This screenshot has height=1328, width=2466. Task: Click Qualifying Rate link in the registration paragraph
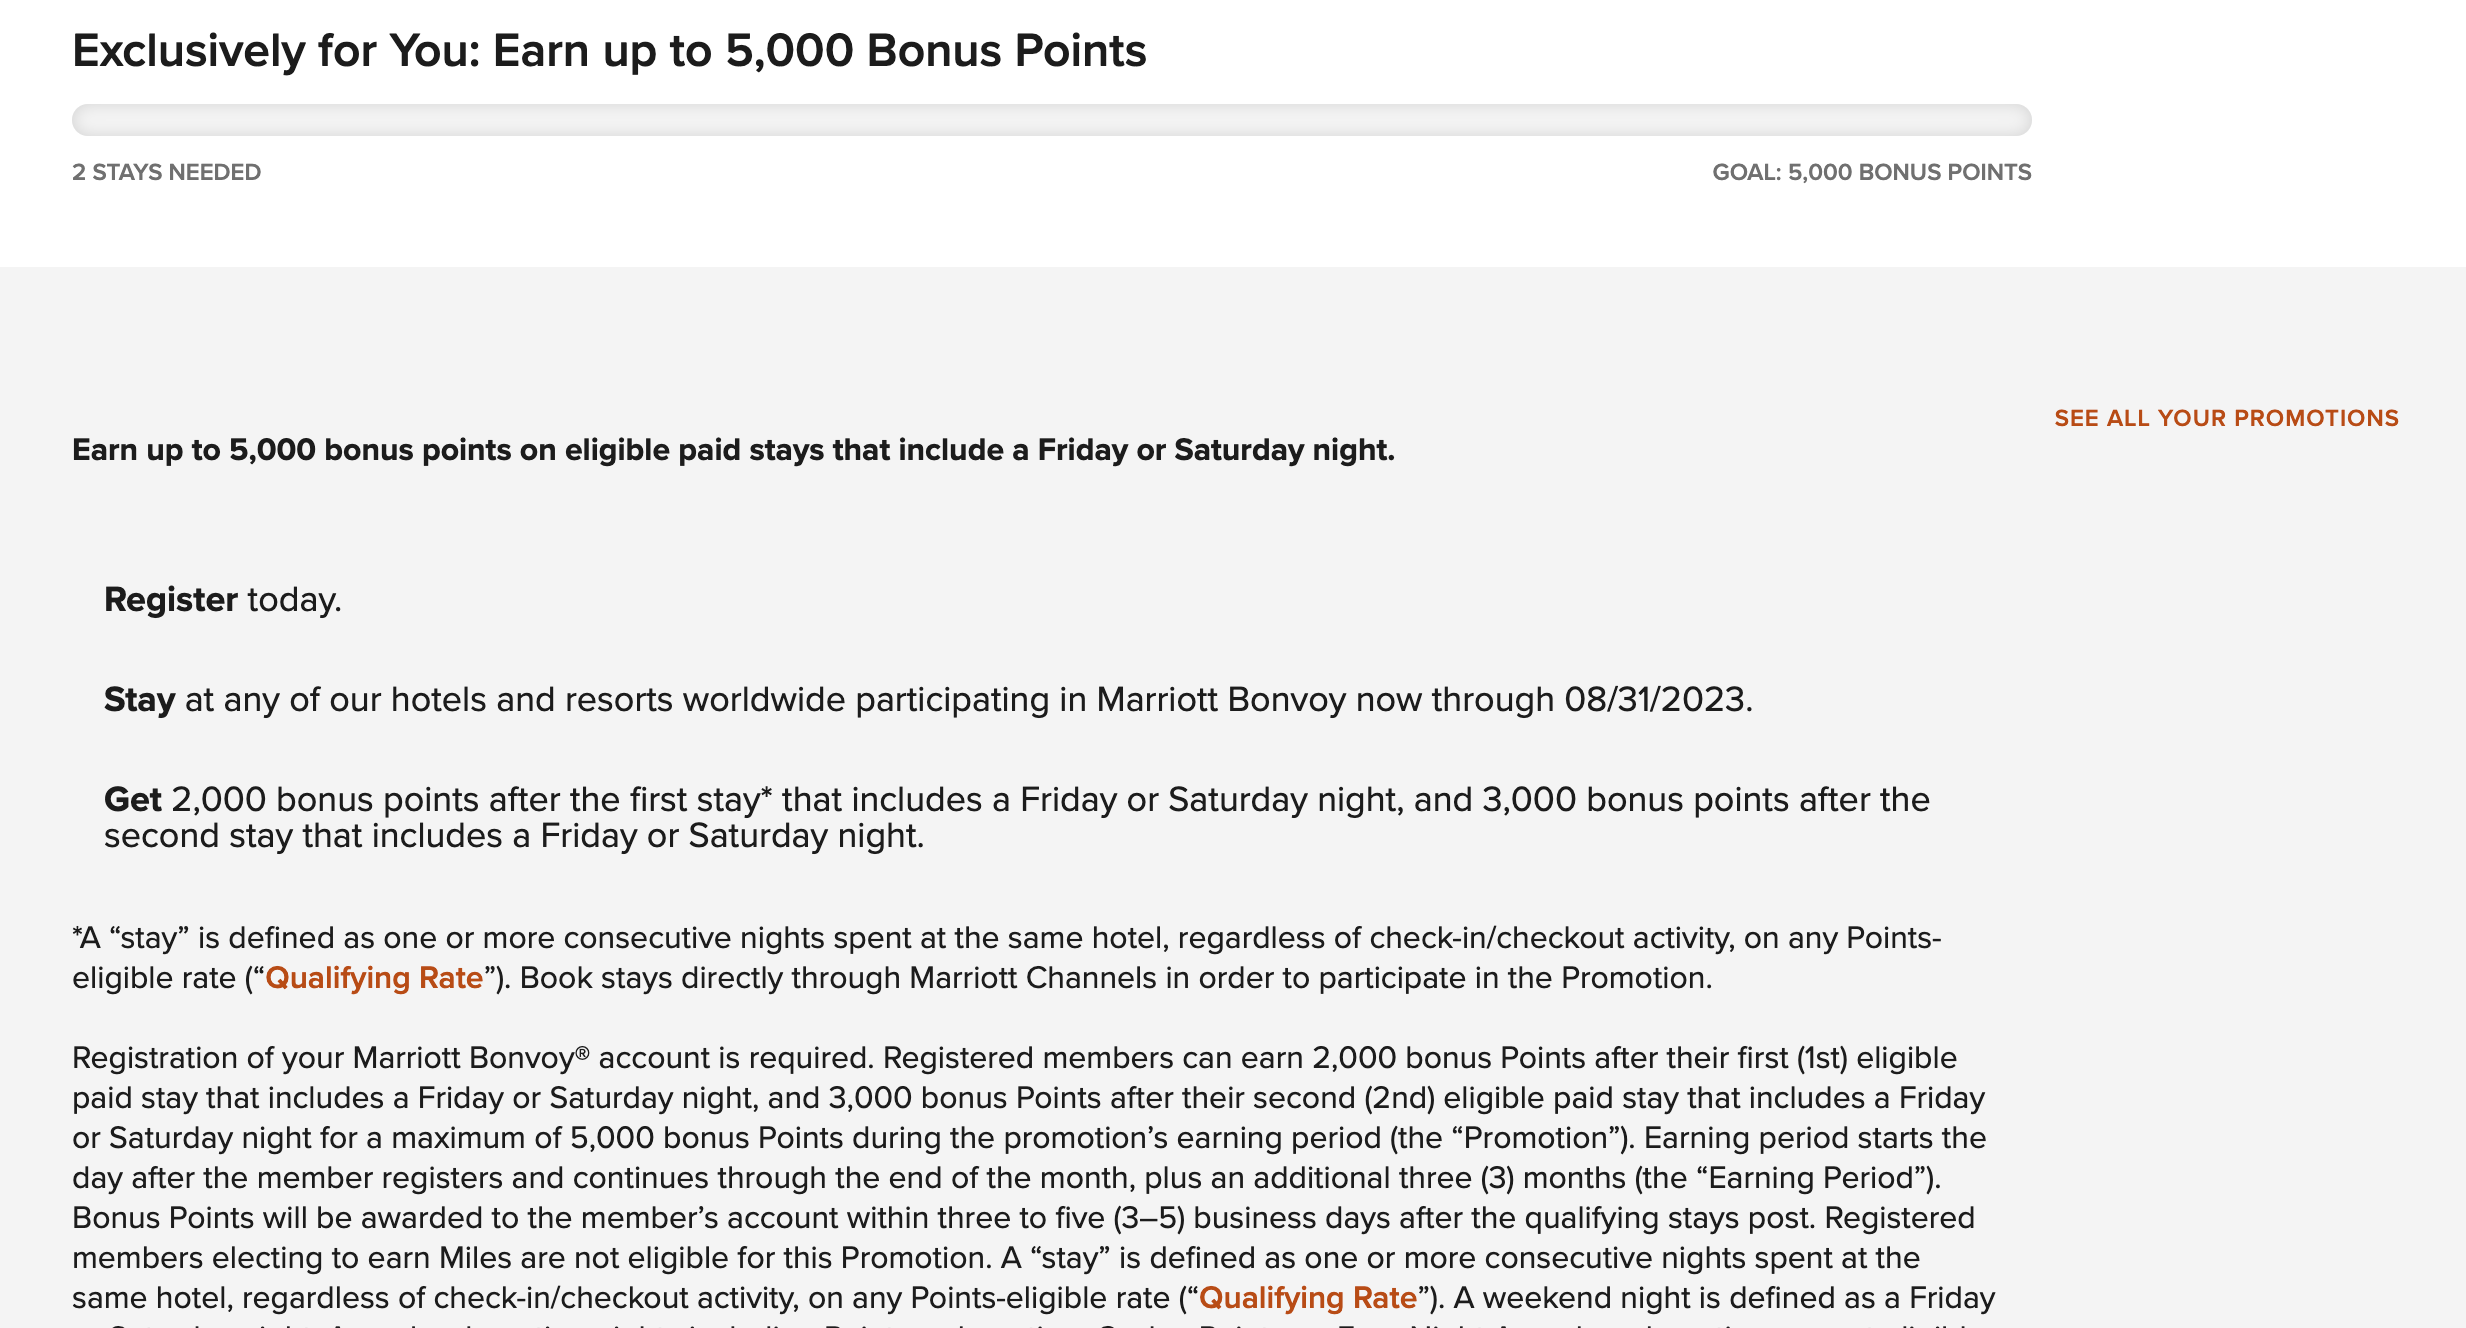coord(1307,1298)
